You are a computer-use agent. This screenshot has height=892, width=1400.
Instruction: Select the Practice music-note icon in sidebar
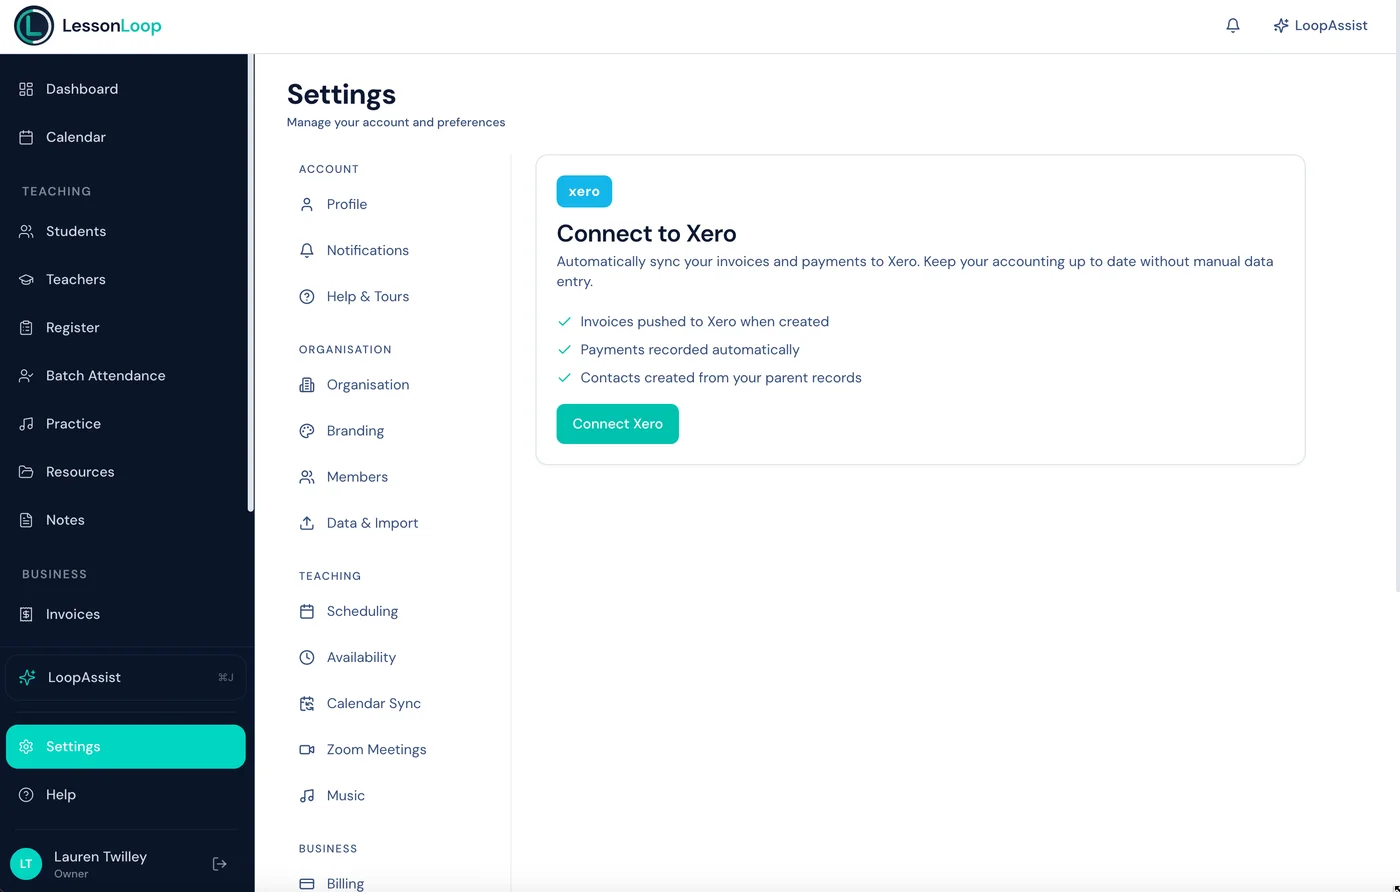[25, 423]
